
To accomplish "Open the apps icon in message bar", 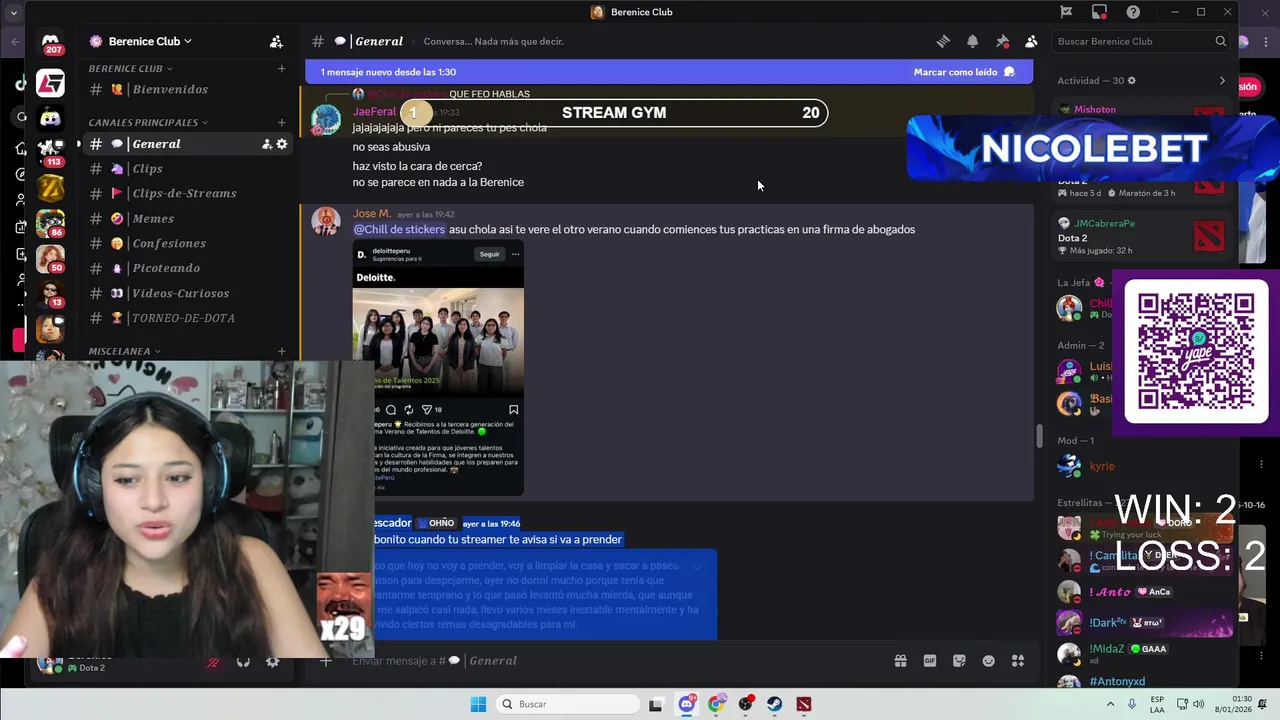I will (x=1018, y=661).
